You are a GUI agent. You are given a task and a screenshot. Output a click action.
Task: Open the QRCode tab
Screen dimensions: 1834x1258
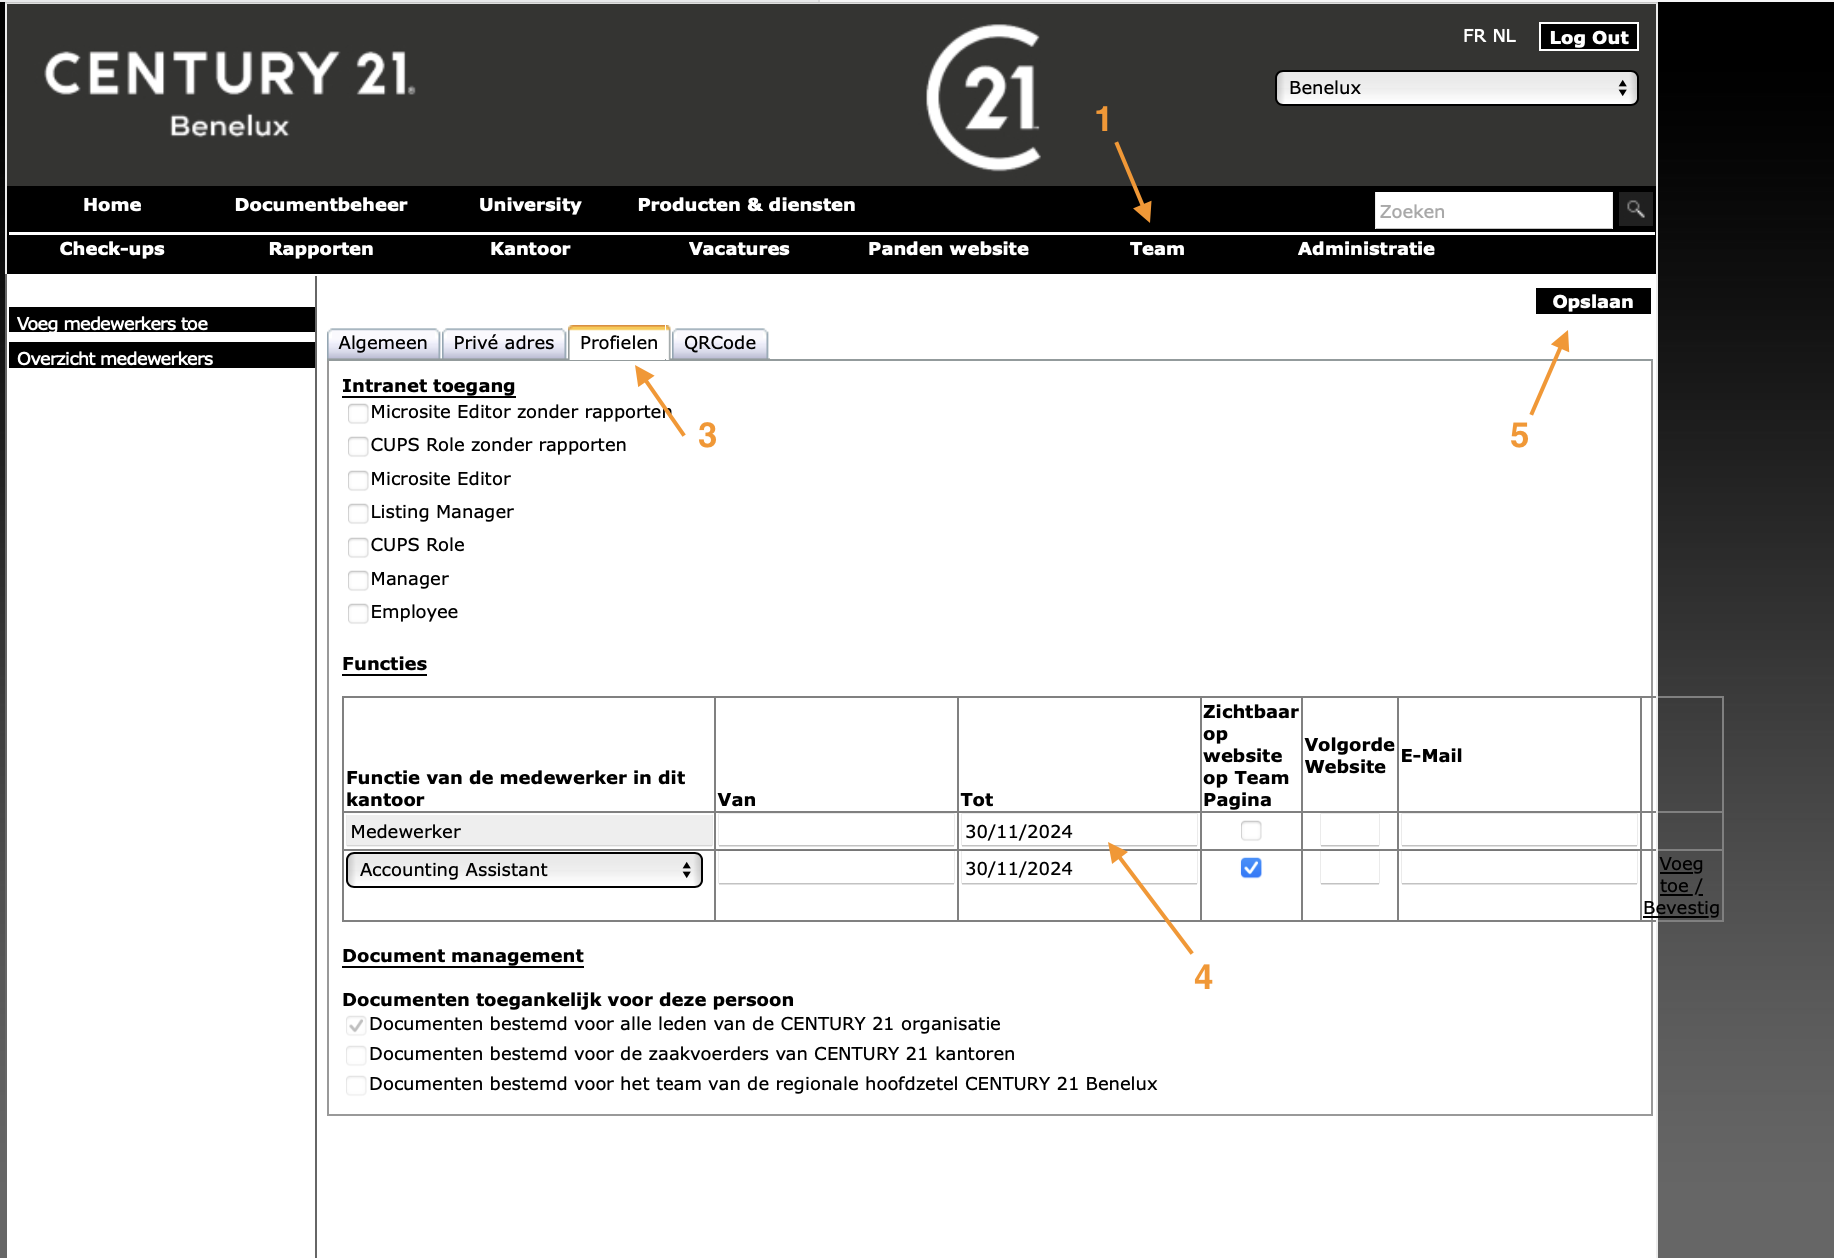coord(719,343)
